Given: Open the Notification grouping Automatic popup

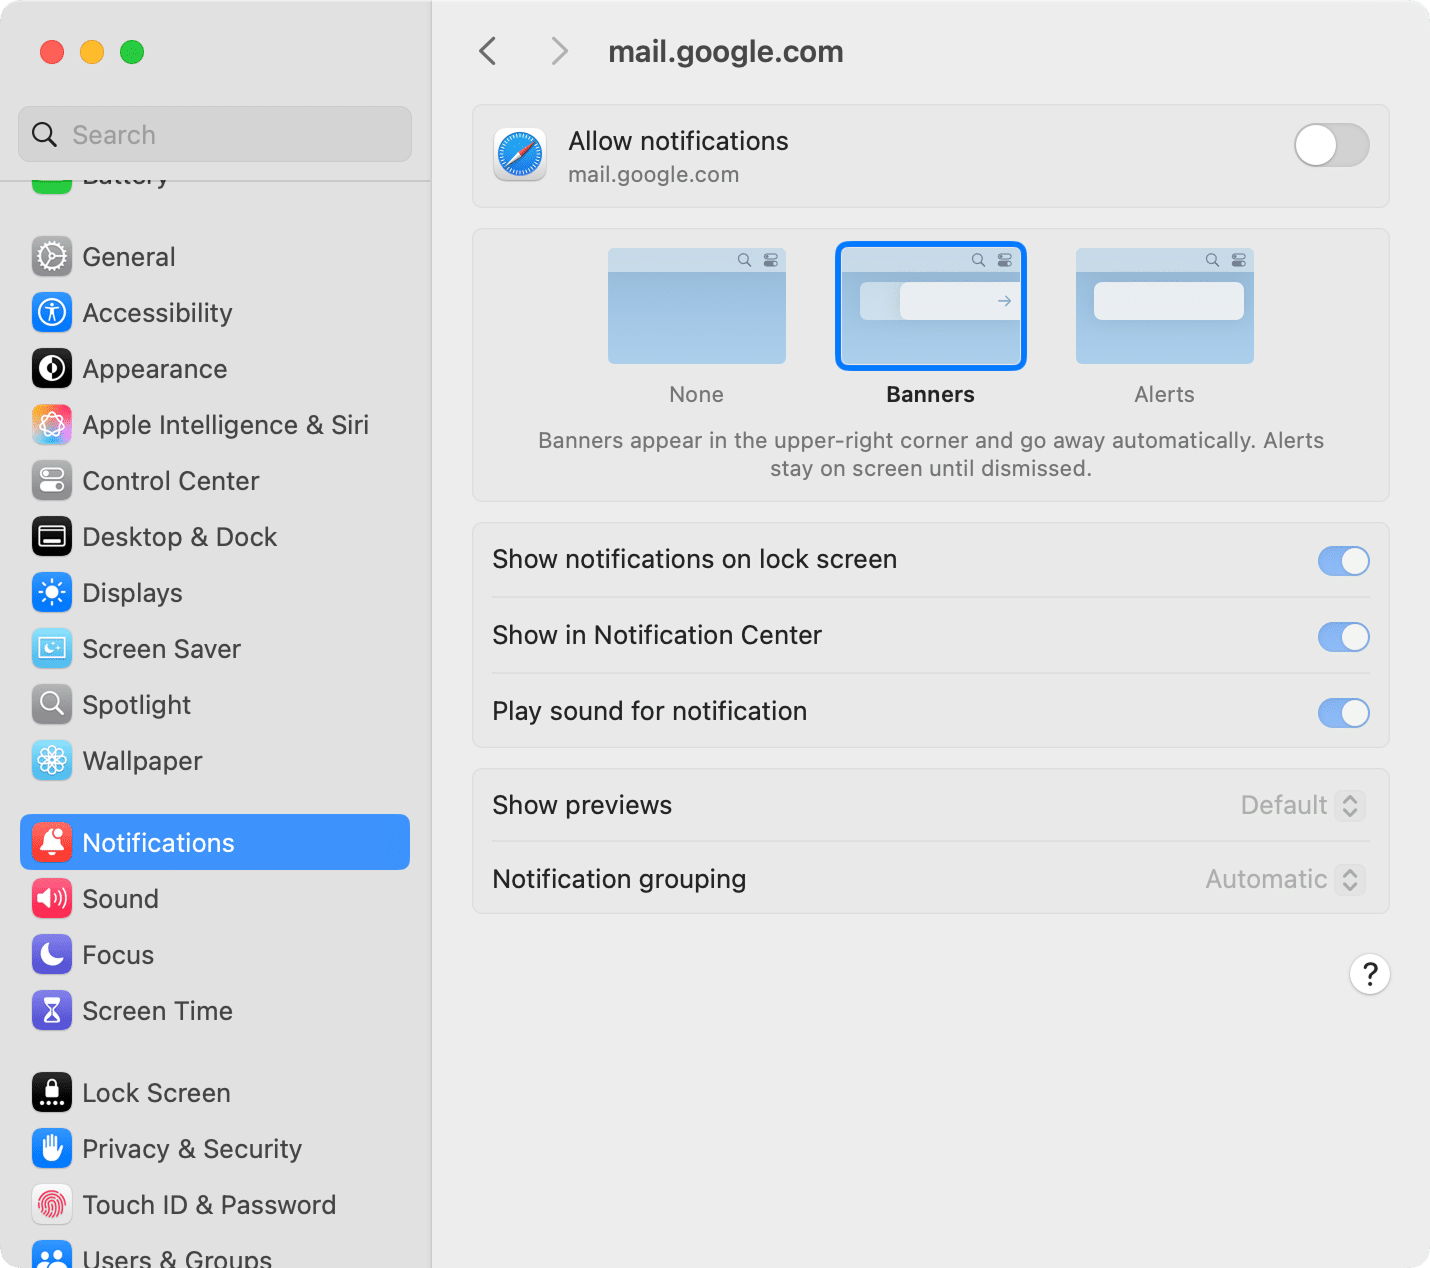Looking at the screenshot, I should (x=1285, y=879).
